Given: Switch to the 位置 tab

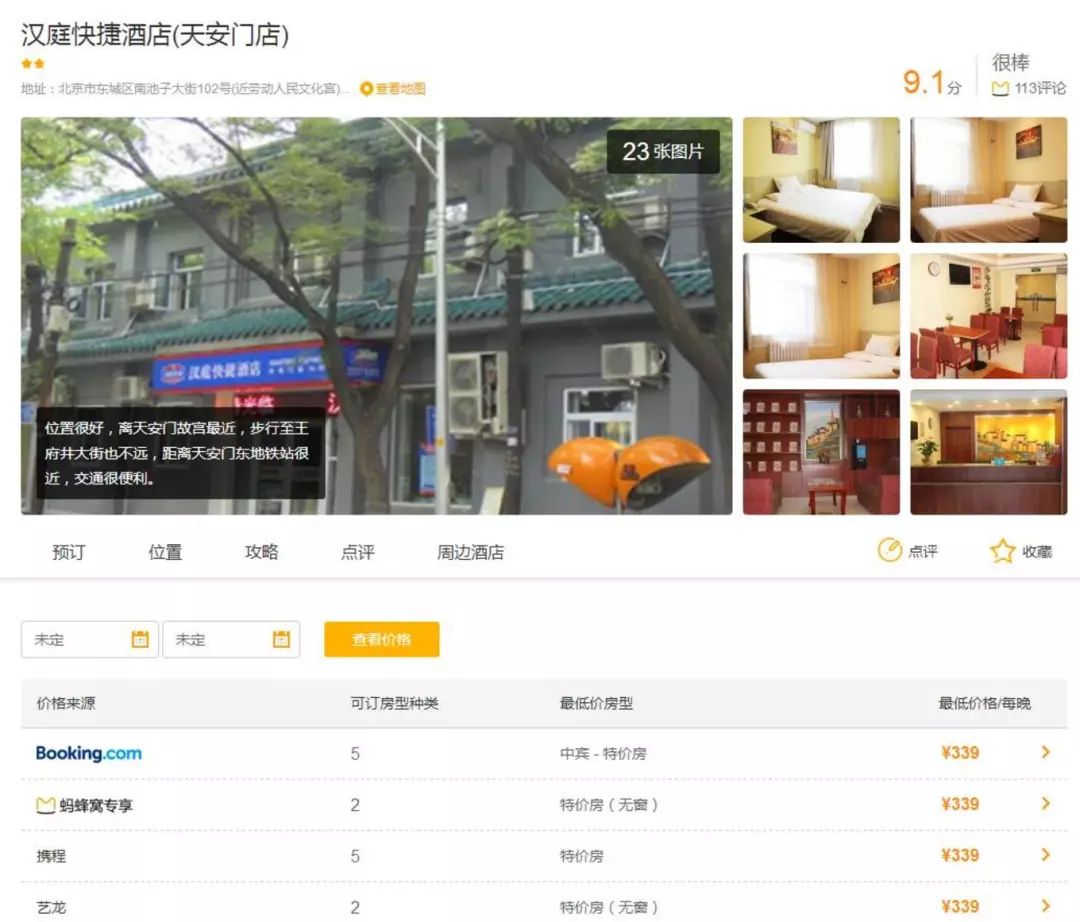Looking at the screenshot, I should pos(165,552).
